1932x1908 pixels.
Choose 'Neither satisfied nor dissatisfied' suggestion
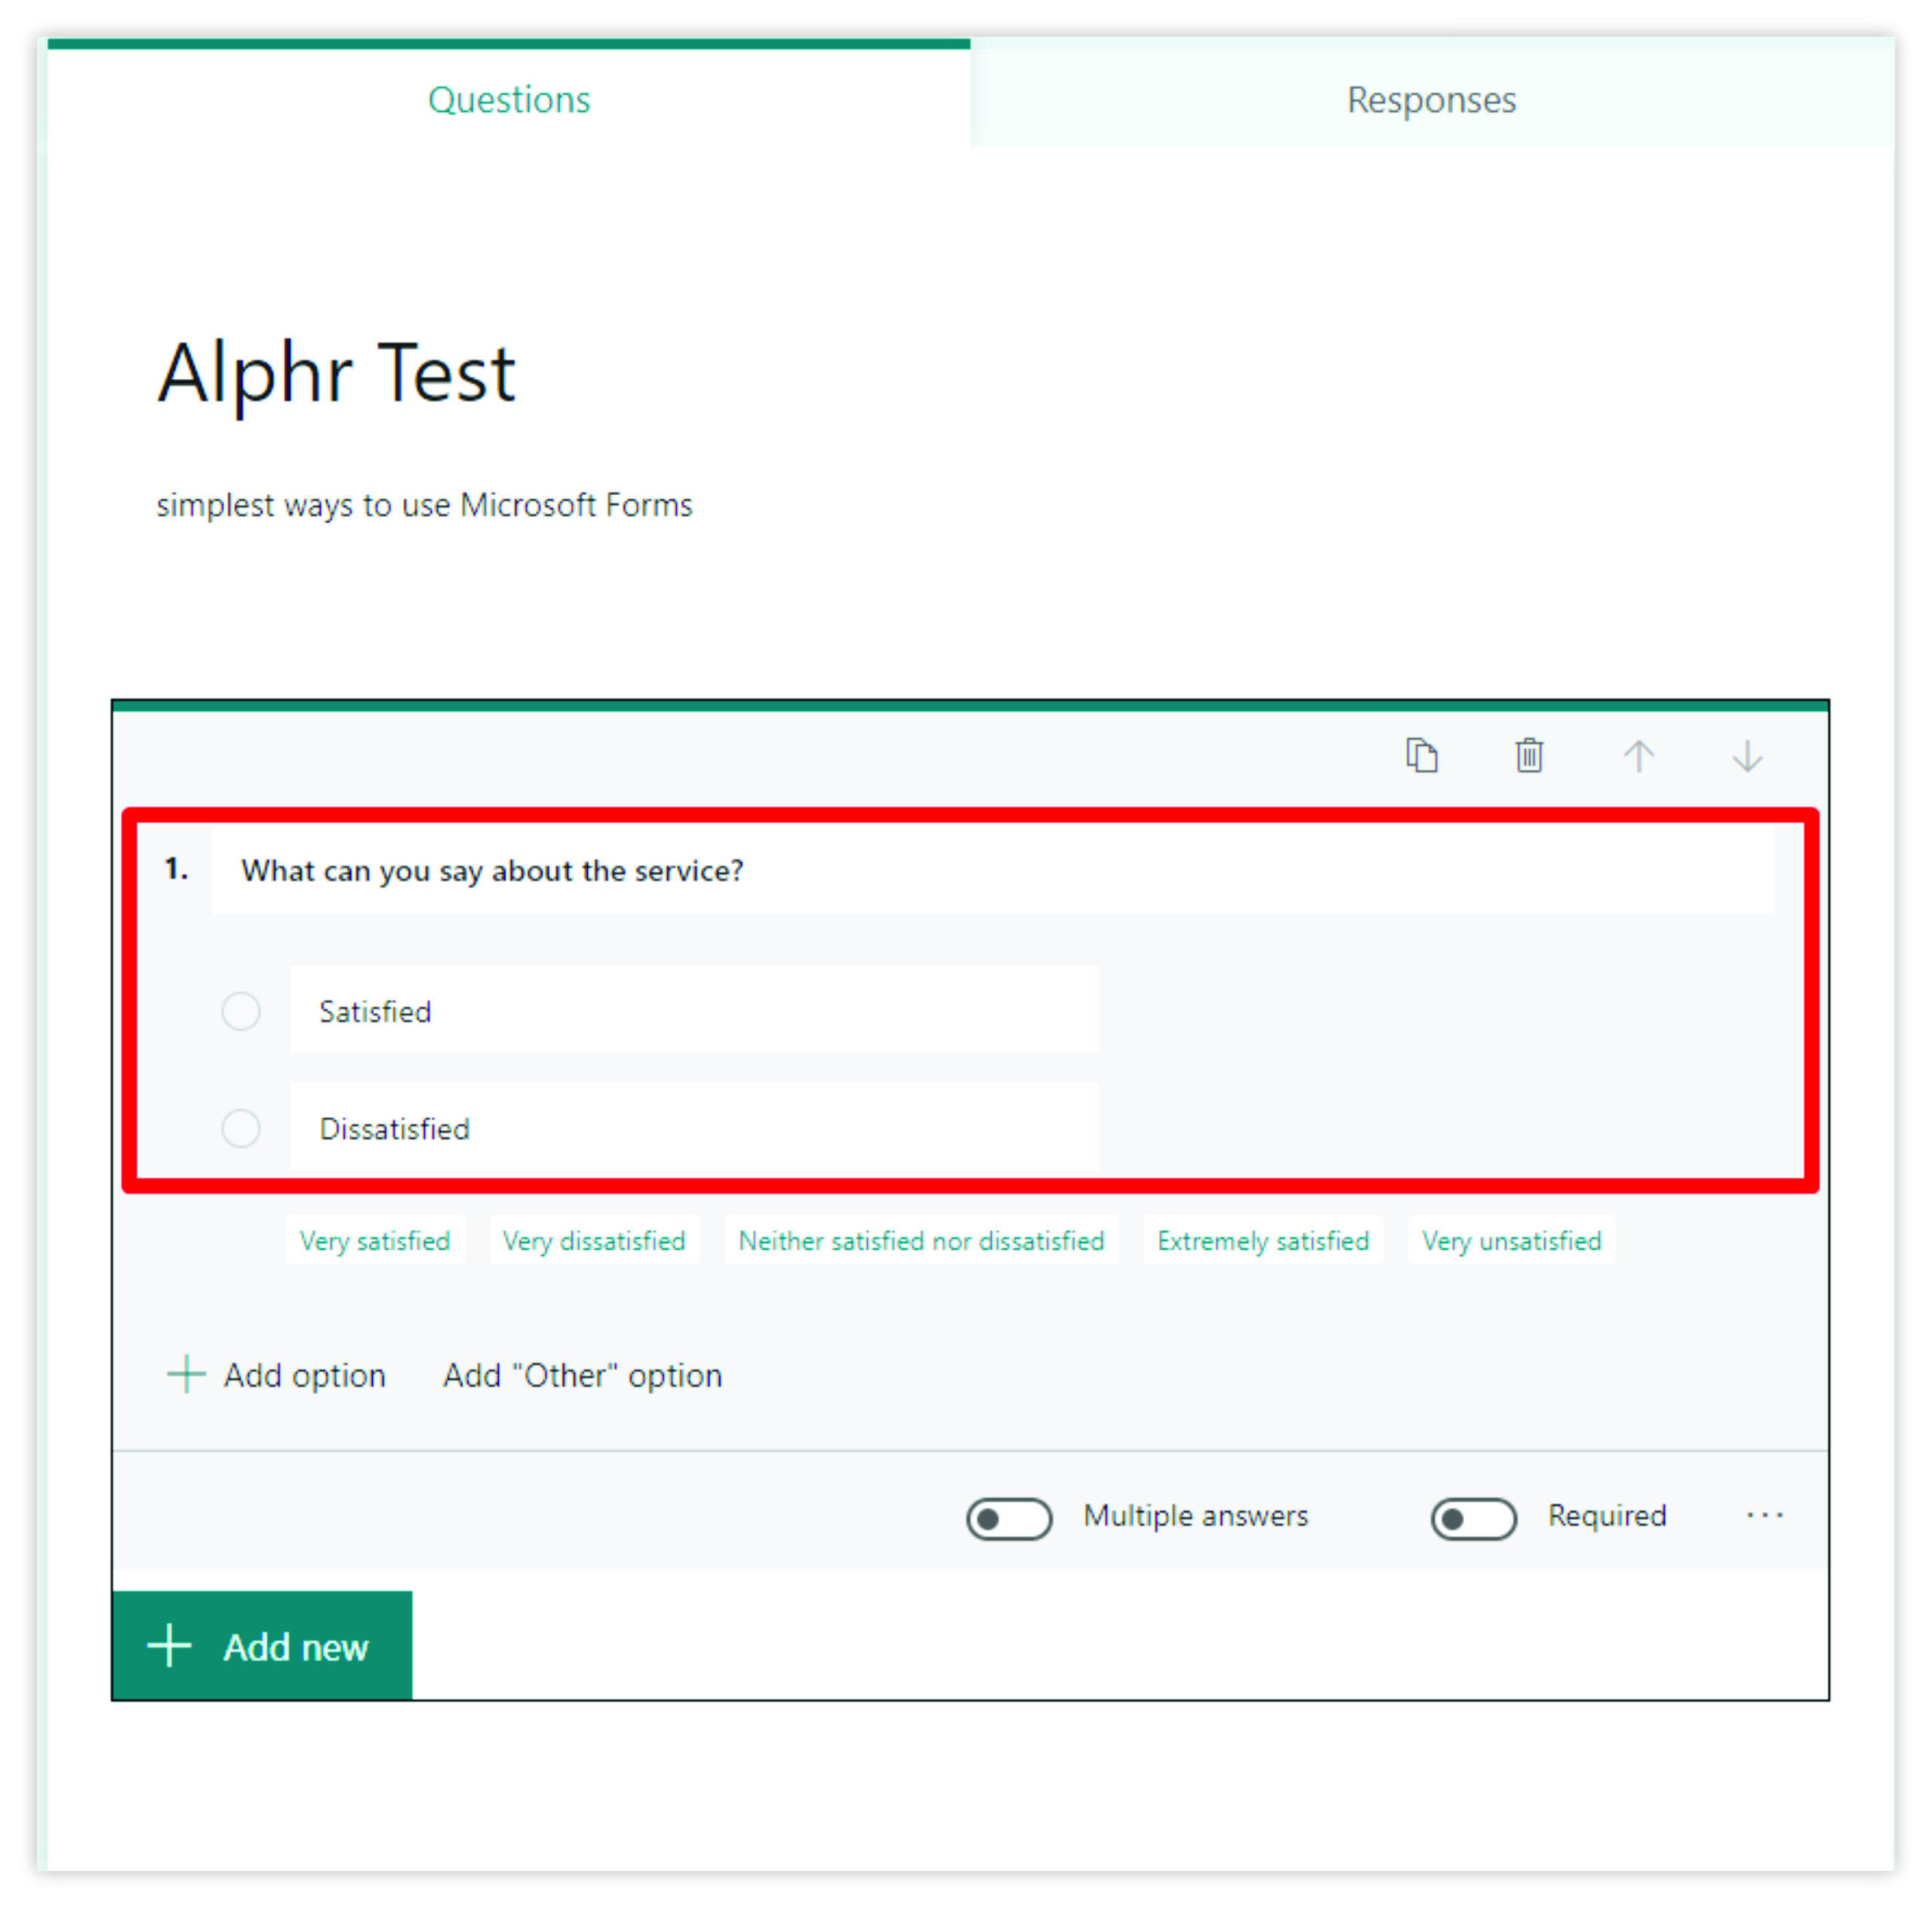(x=921, y=1240)
